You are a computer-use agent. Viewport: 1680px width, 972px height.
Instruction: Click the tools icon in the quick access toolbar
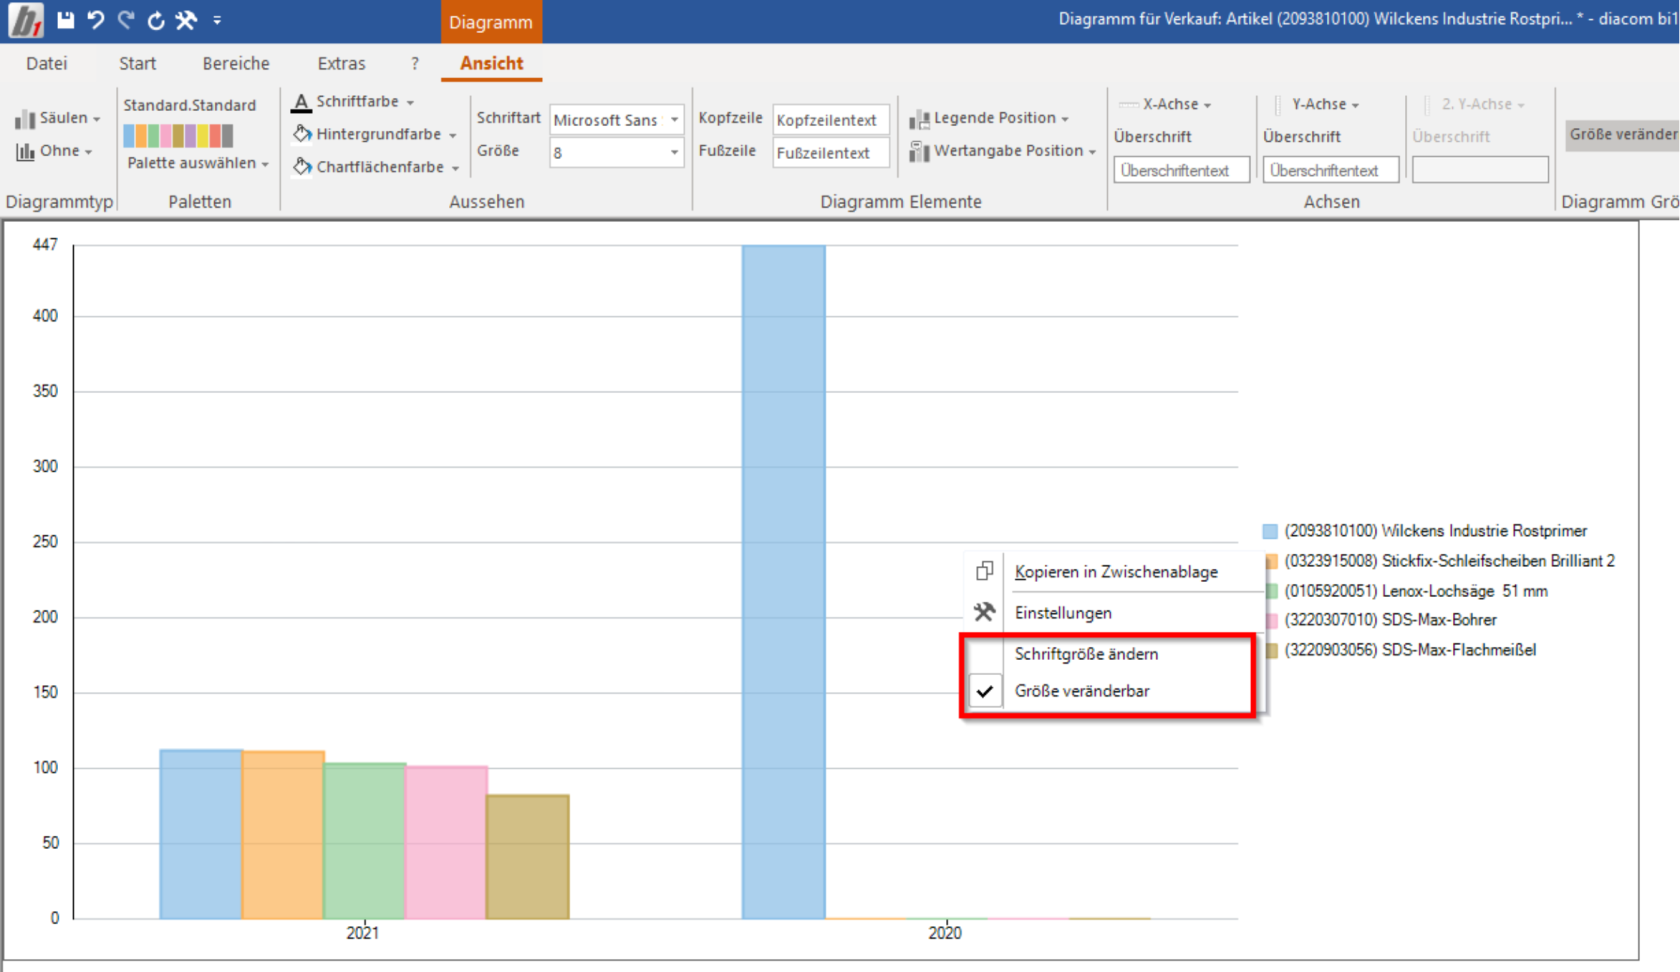pos(186,20)
